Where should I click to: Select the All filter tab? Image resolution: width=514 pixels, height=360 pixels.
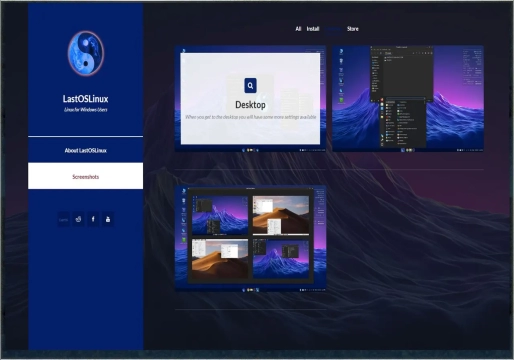coord(298,29)
